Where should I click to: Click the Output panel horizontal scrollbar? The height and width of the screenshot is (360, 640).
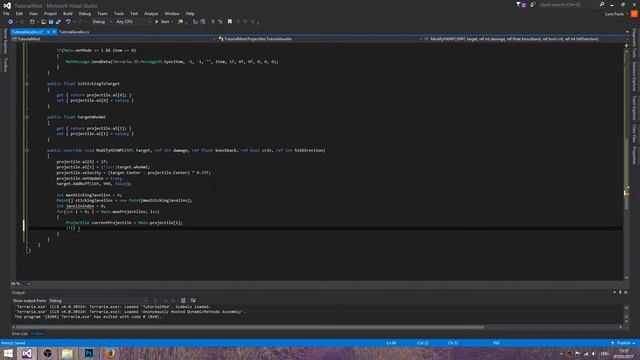pos(250,327)
